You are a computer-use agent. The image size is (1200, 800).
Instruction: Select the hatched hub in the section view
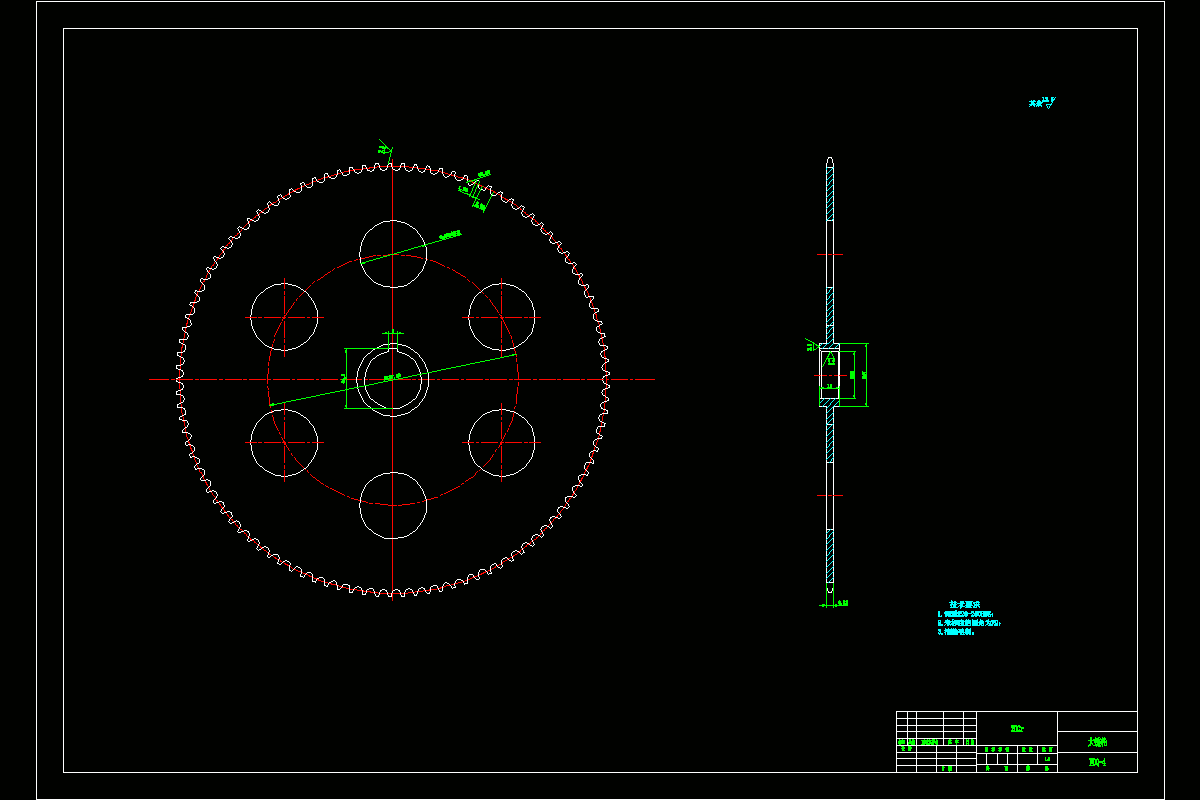pos(829,374)
